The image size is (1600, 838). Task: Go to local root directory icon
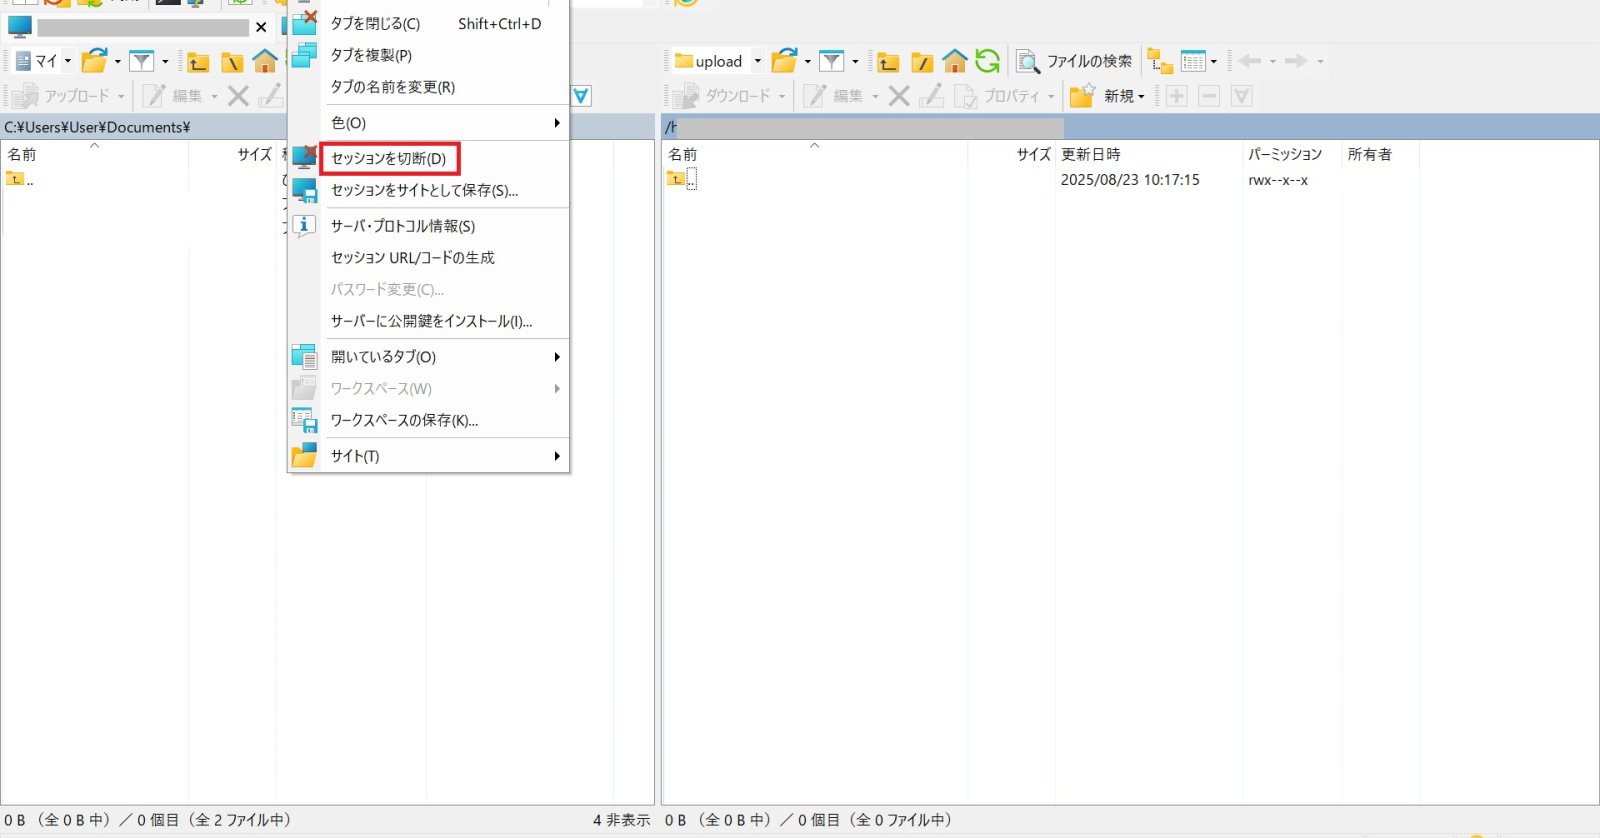[x=232, y=62]
